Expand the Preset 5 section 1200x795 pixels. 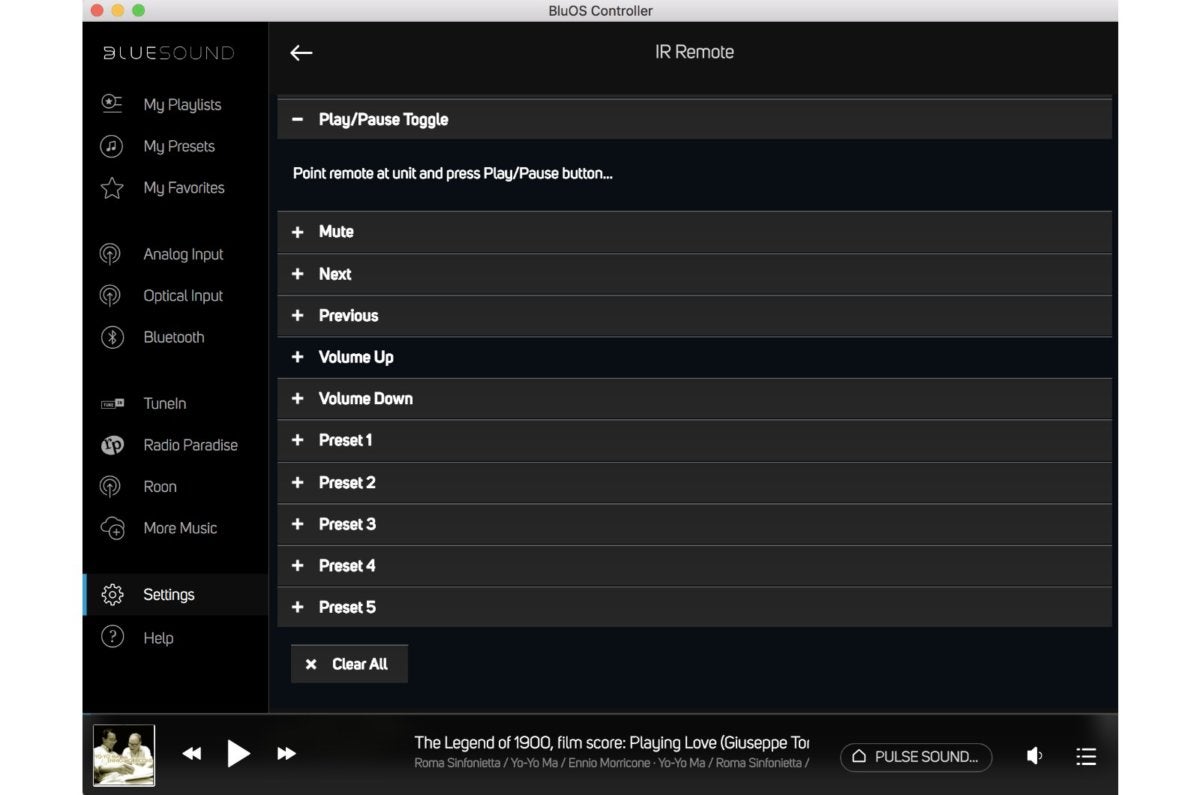(x=694, y=607)
